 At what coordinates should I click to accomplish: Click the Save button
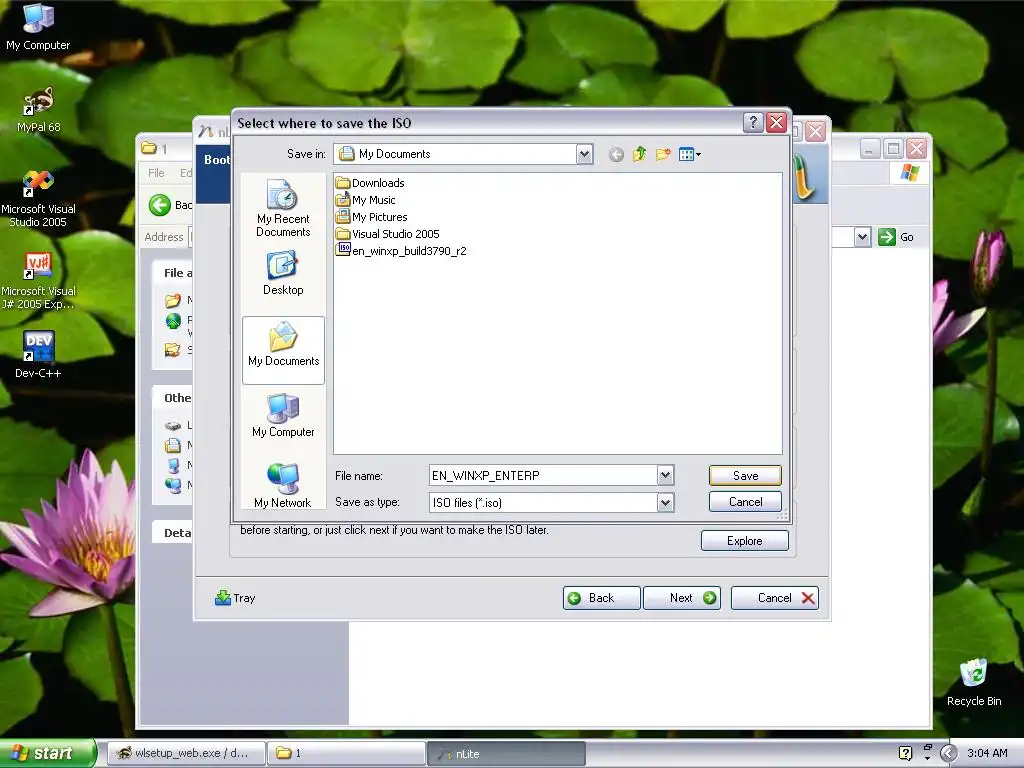(x=745, y=475)
